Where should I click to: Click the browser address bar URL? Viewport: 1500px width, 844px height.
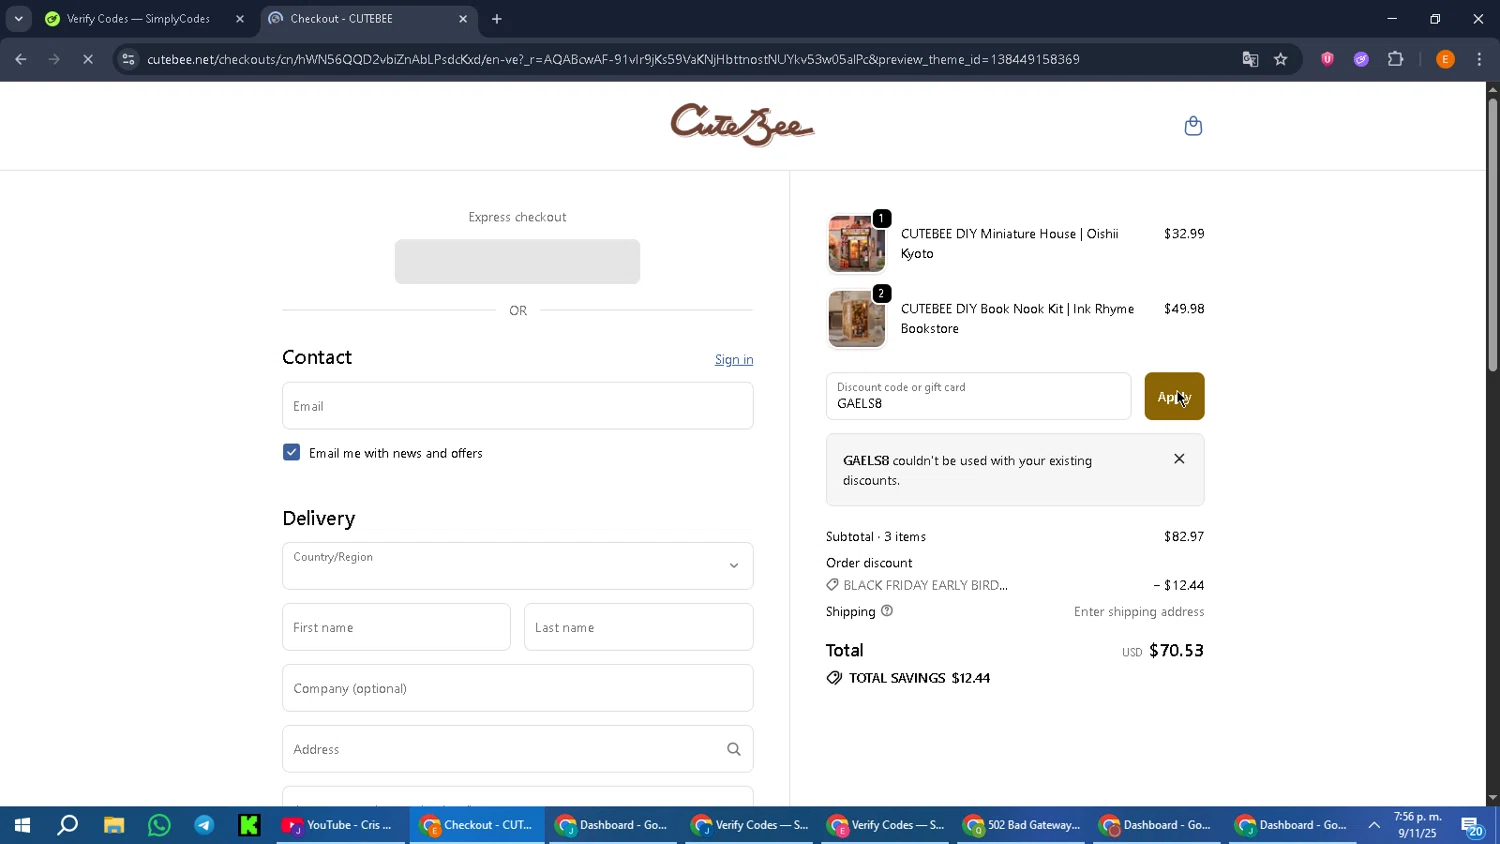pos(613,59)
